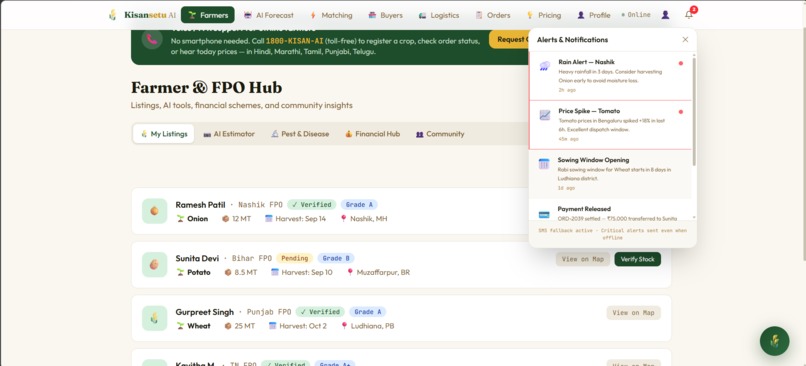Click Verify Stock for Sunita Devi
806x366 pixels.
point(637,259)
